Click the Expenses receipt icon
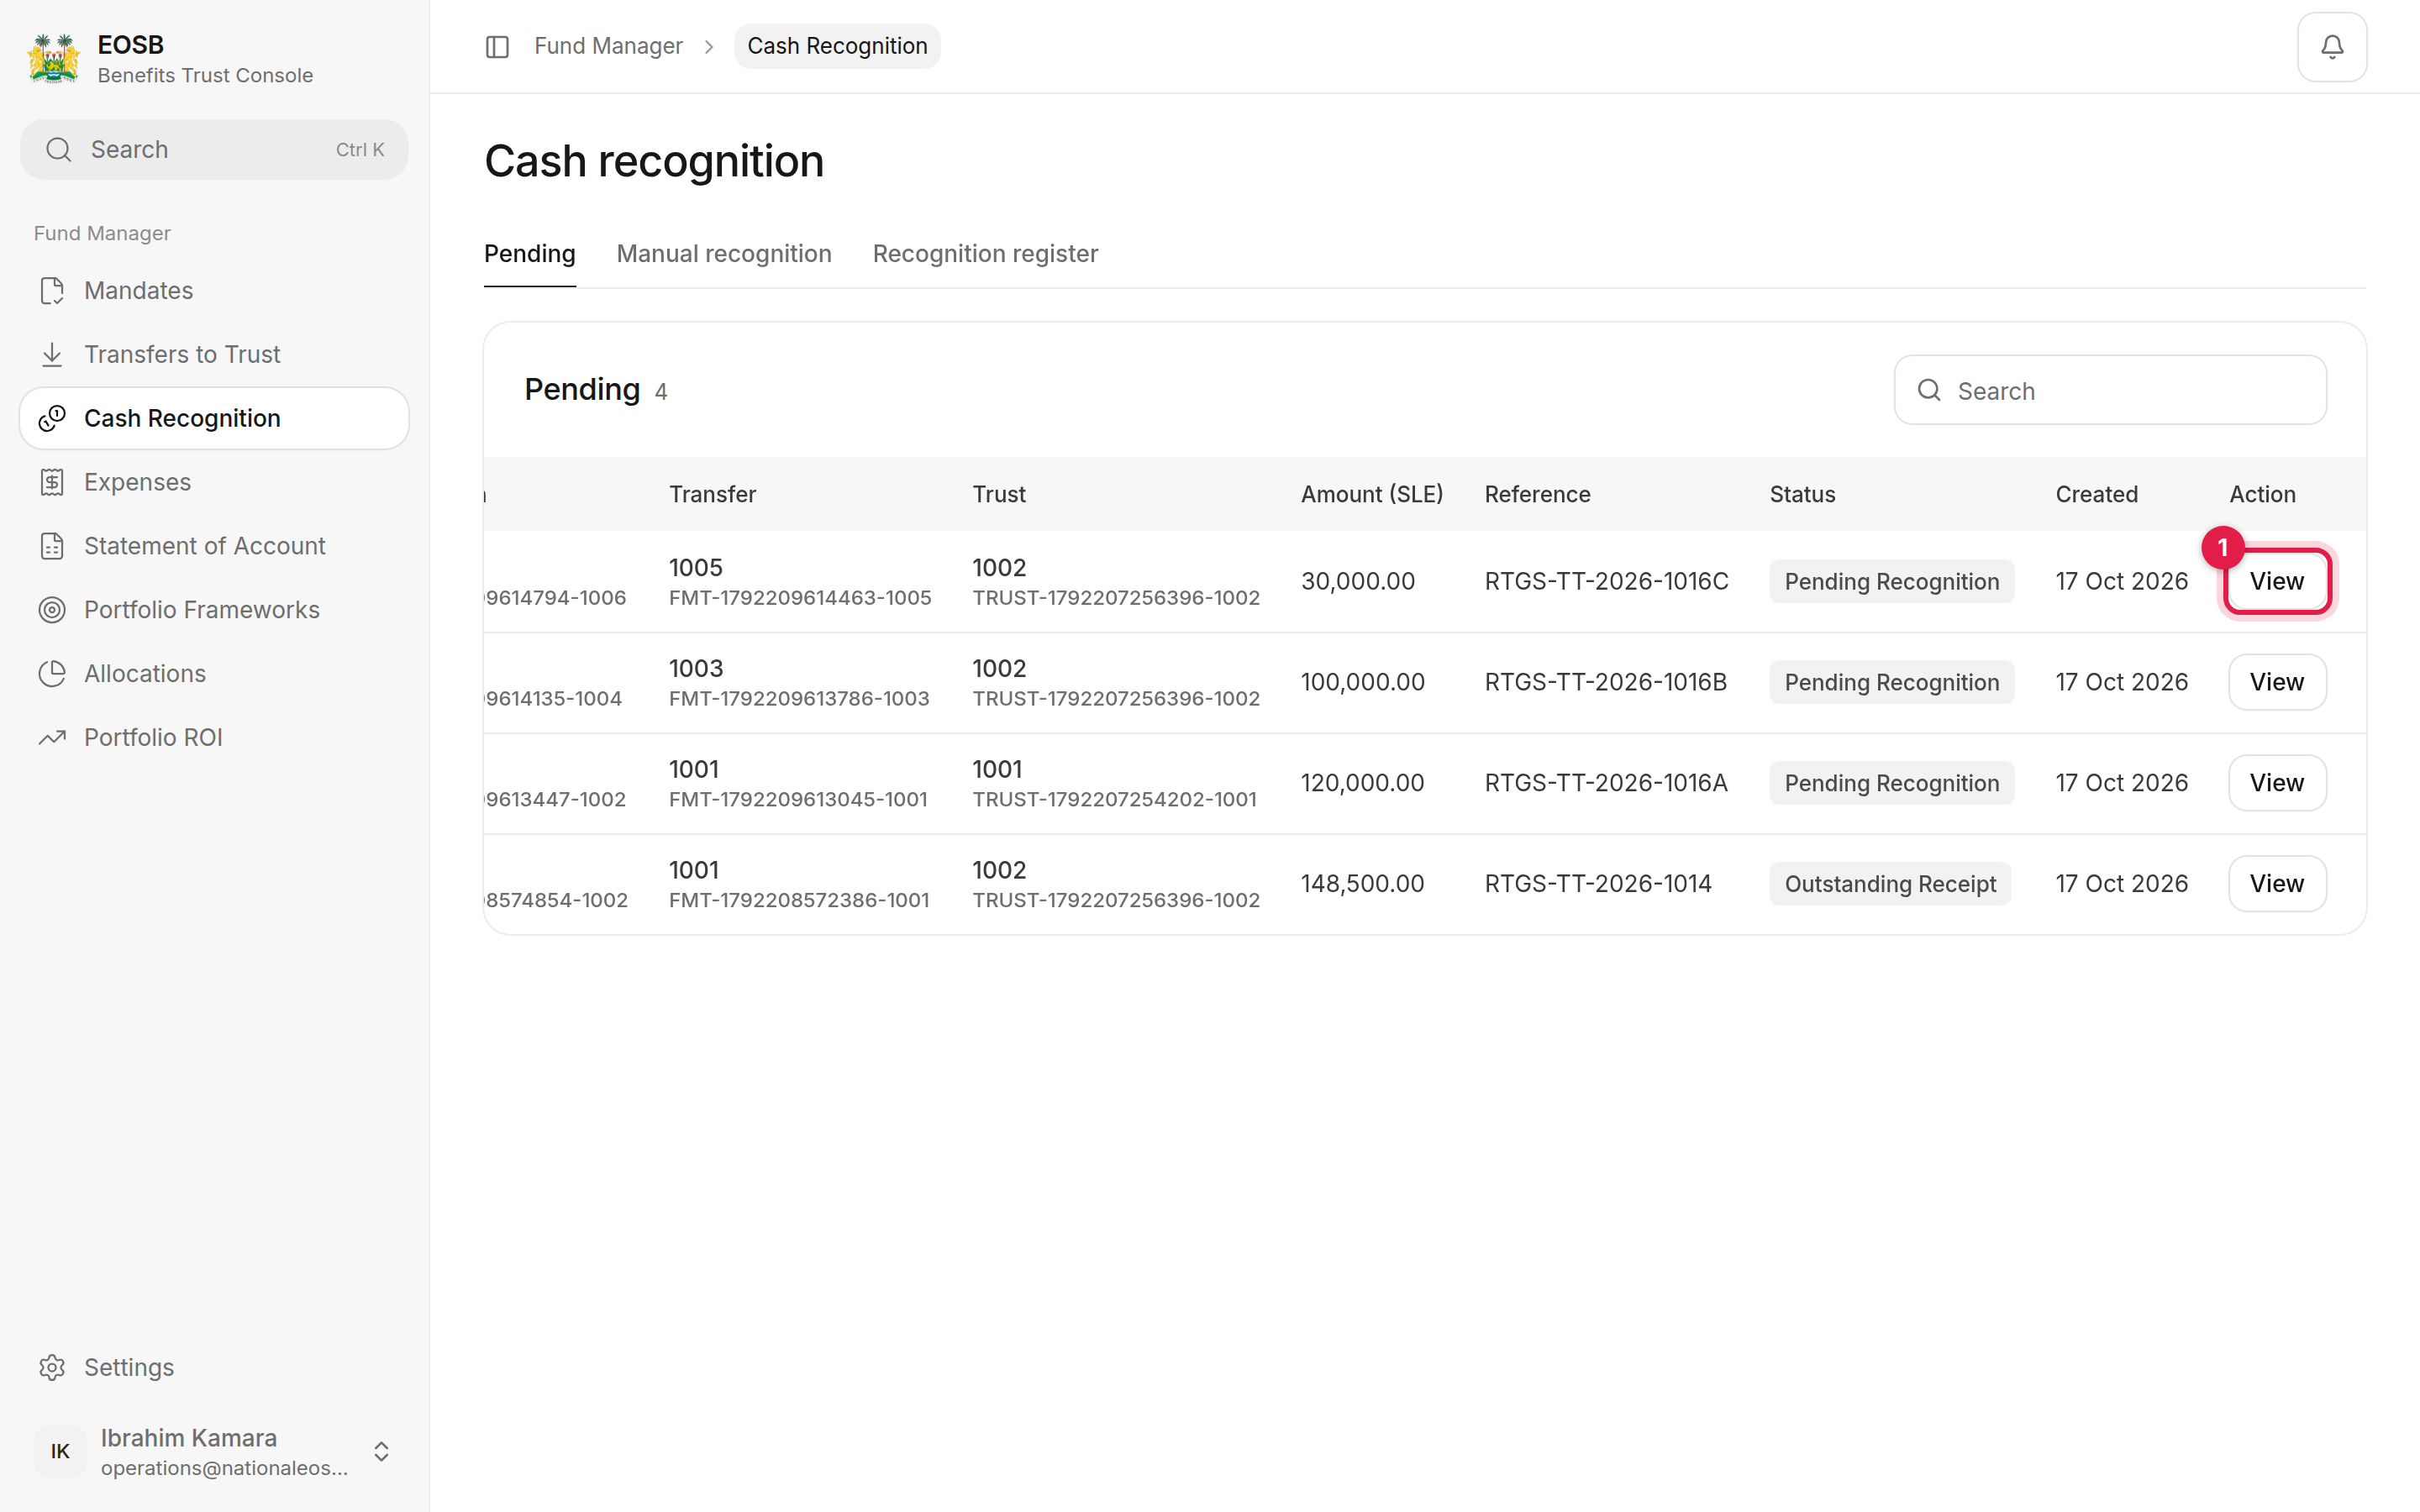The image size is (2420, 1512). point(52,482)
